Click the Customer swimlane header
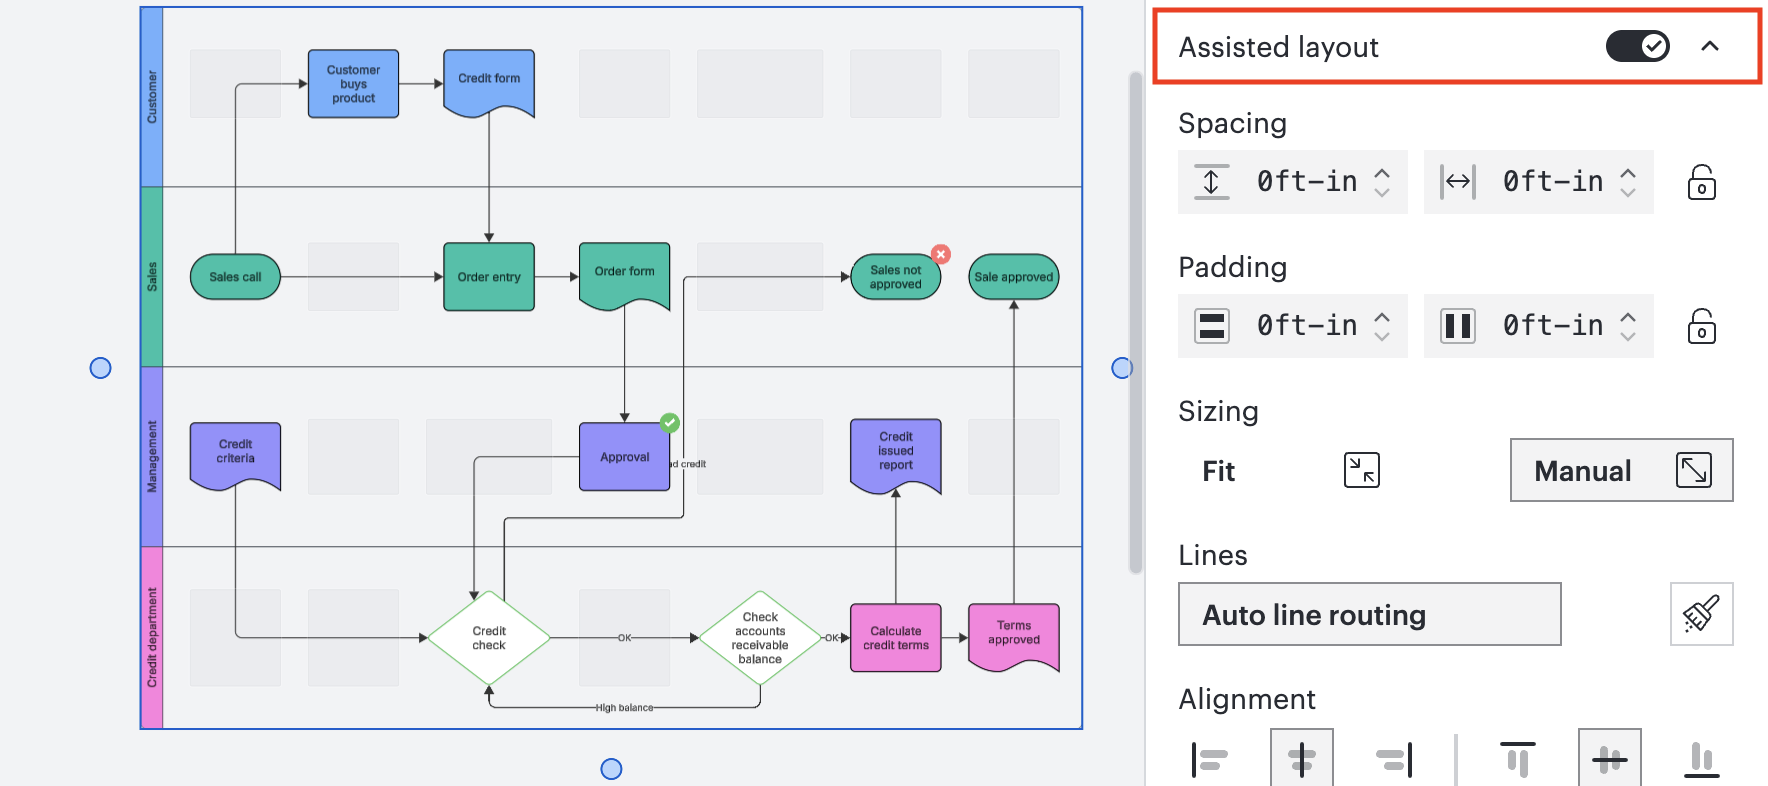This screenshot has width=1768, height=786. (152, 97)
